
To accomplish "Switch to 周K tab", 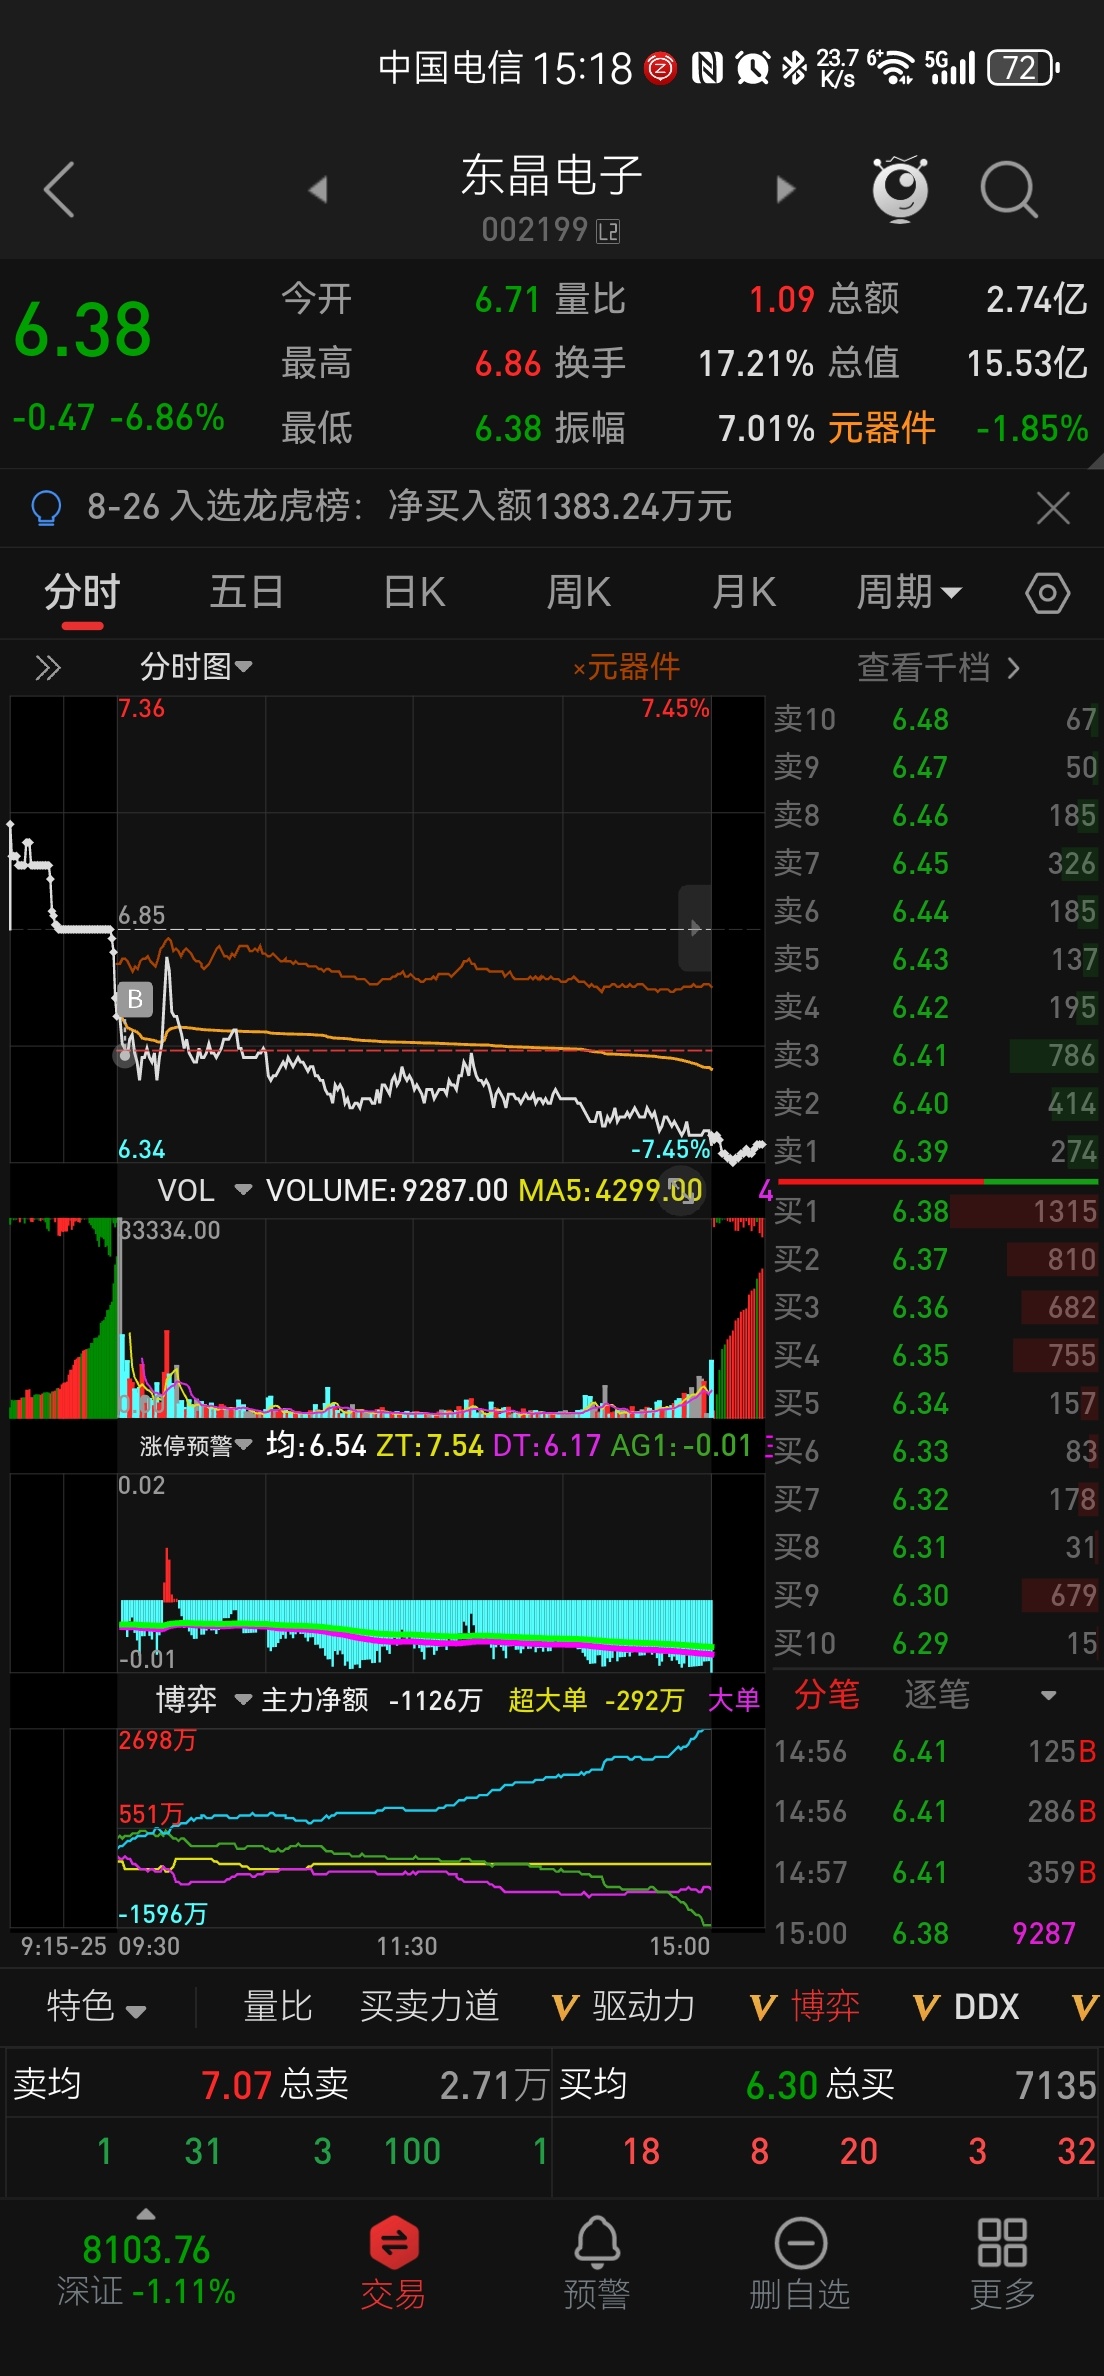I will pos(578,593).
